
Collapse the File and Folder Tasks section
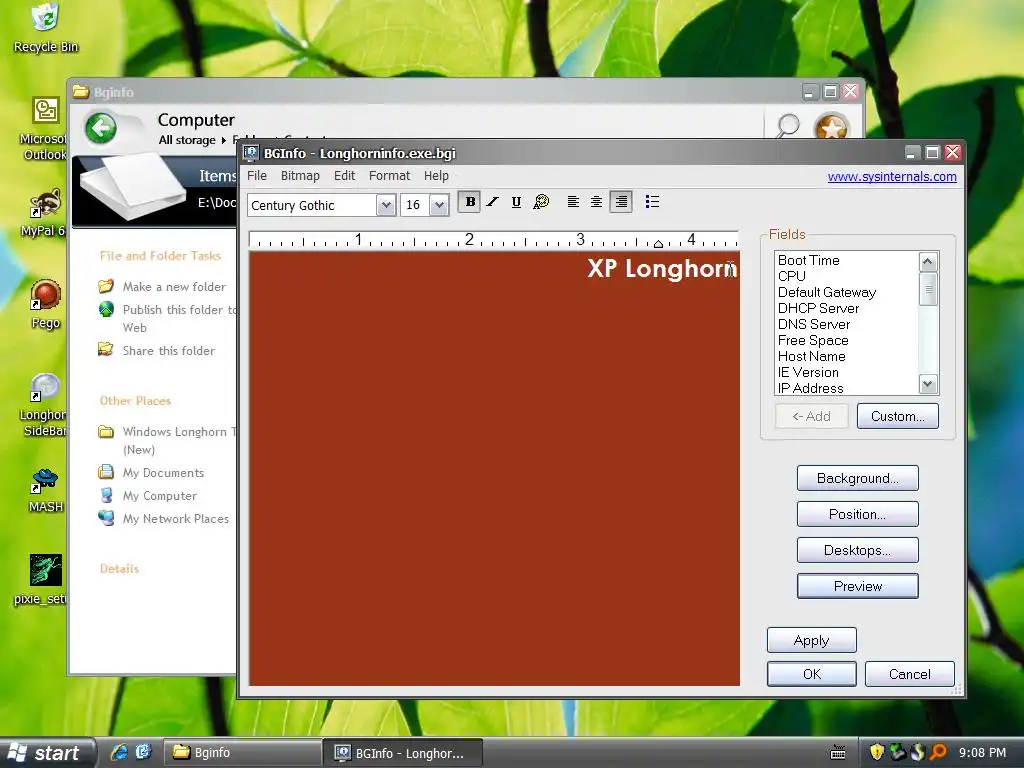point(160,256)
